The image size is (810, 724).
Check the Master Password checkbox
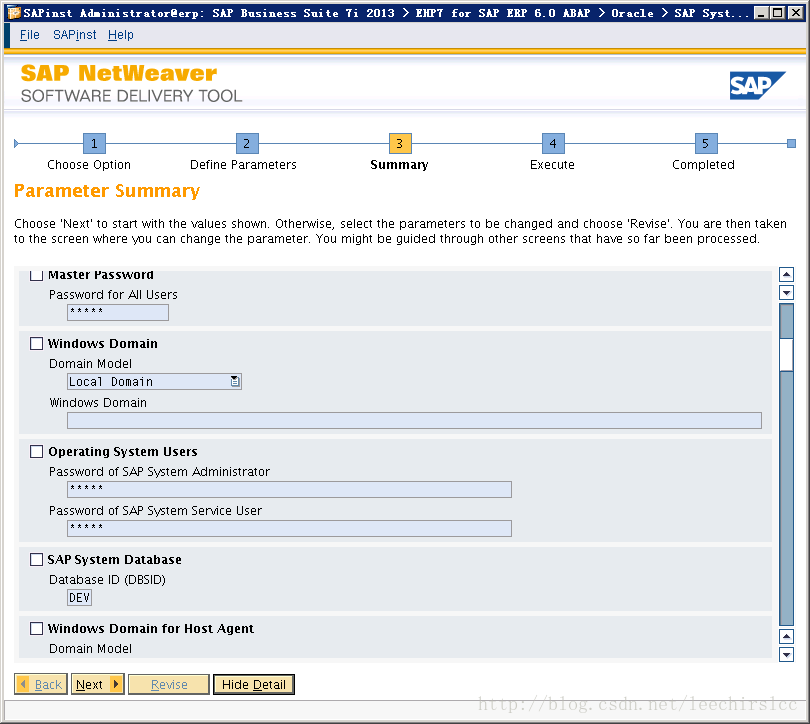click(36, 276)
